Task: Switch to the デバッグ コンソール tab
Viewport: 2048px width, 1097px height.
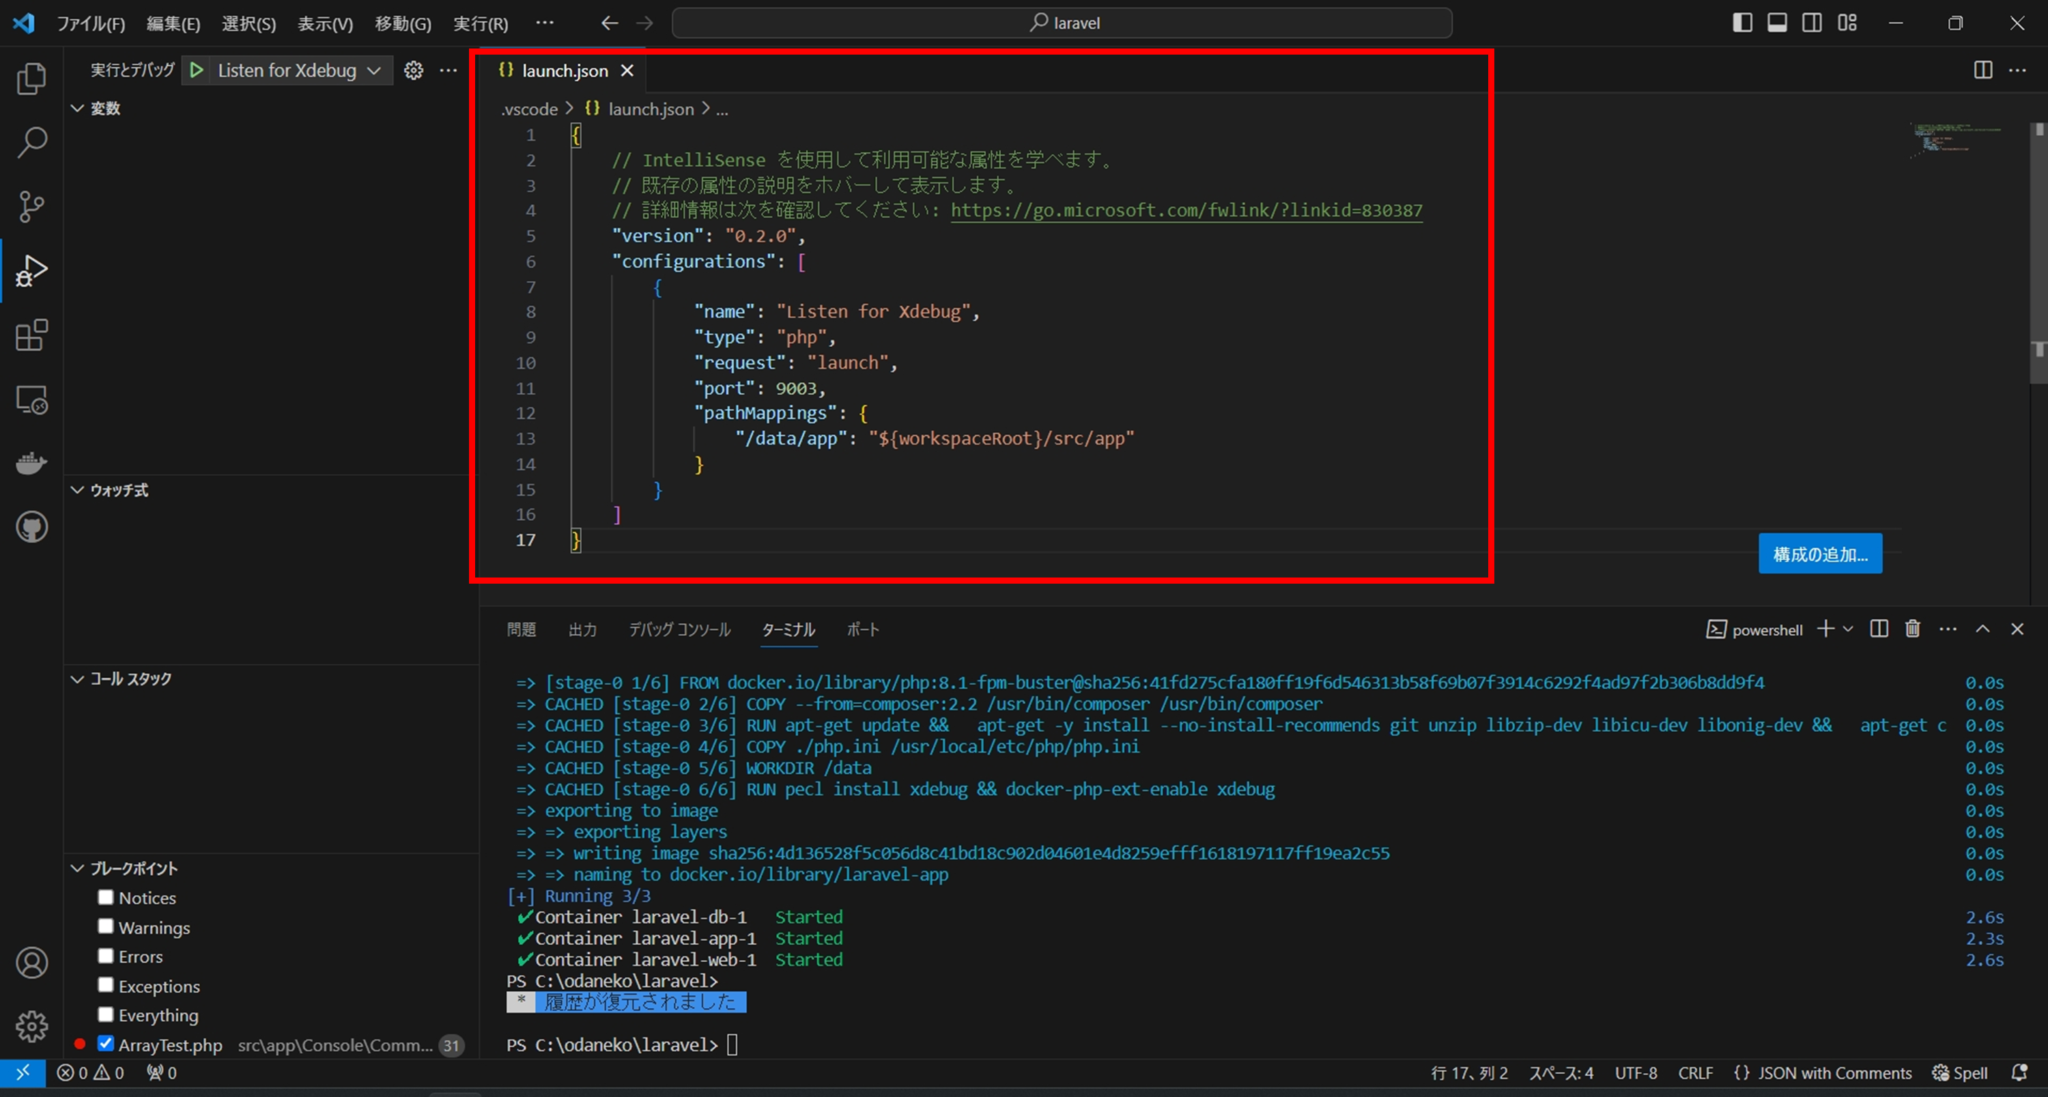Action: tap(678, 630)
